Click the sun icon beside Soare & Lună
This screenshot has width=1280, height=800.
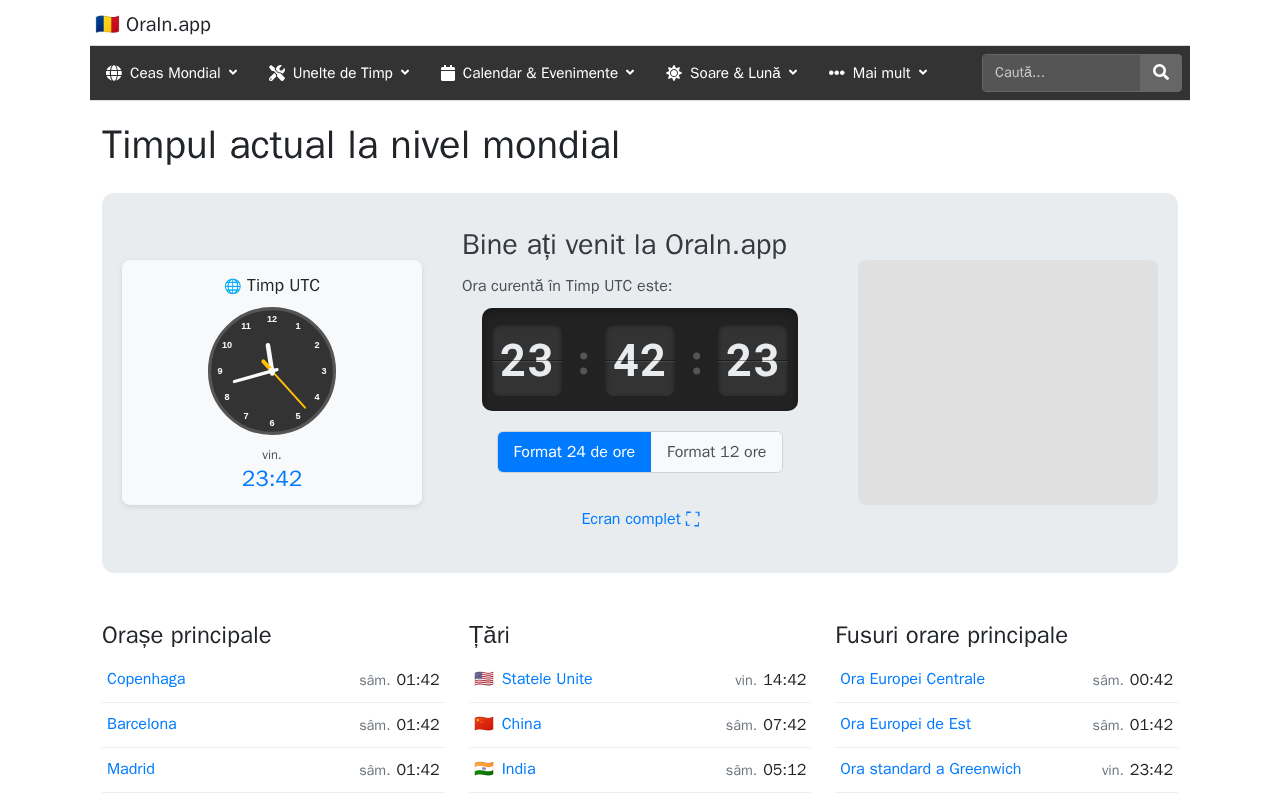click(674, 73)
